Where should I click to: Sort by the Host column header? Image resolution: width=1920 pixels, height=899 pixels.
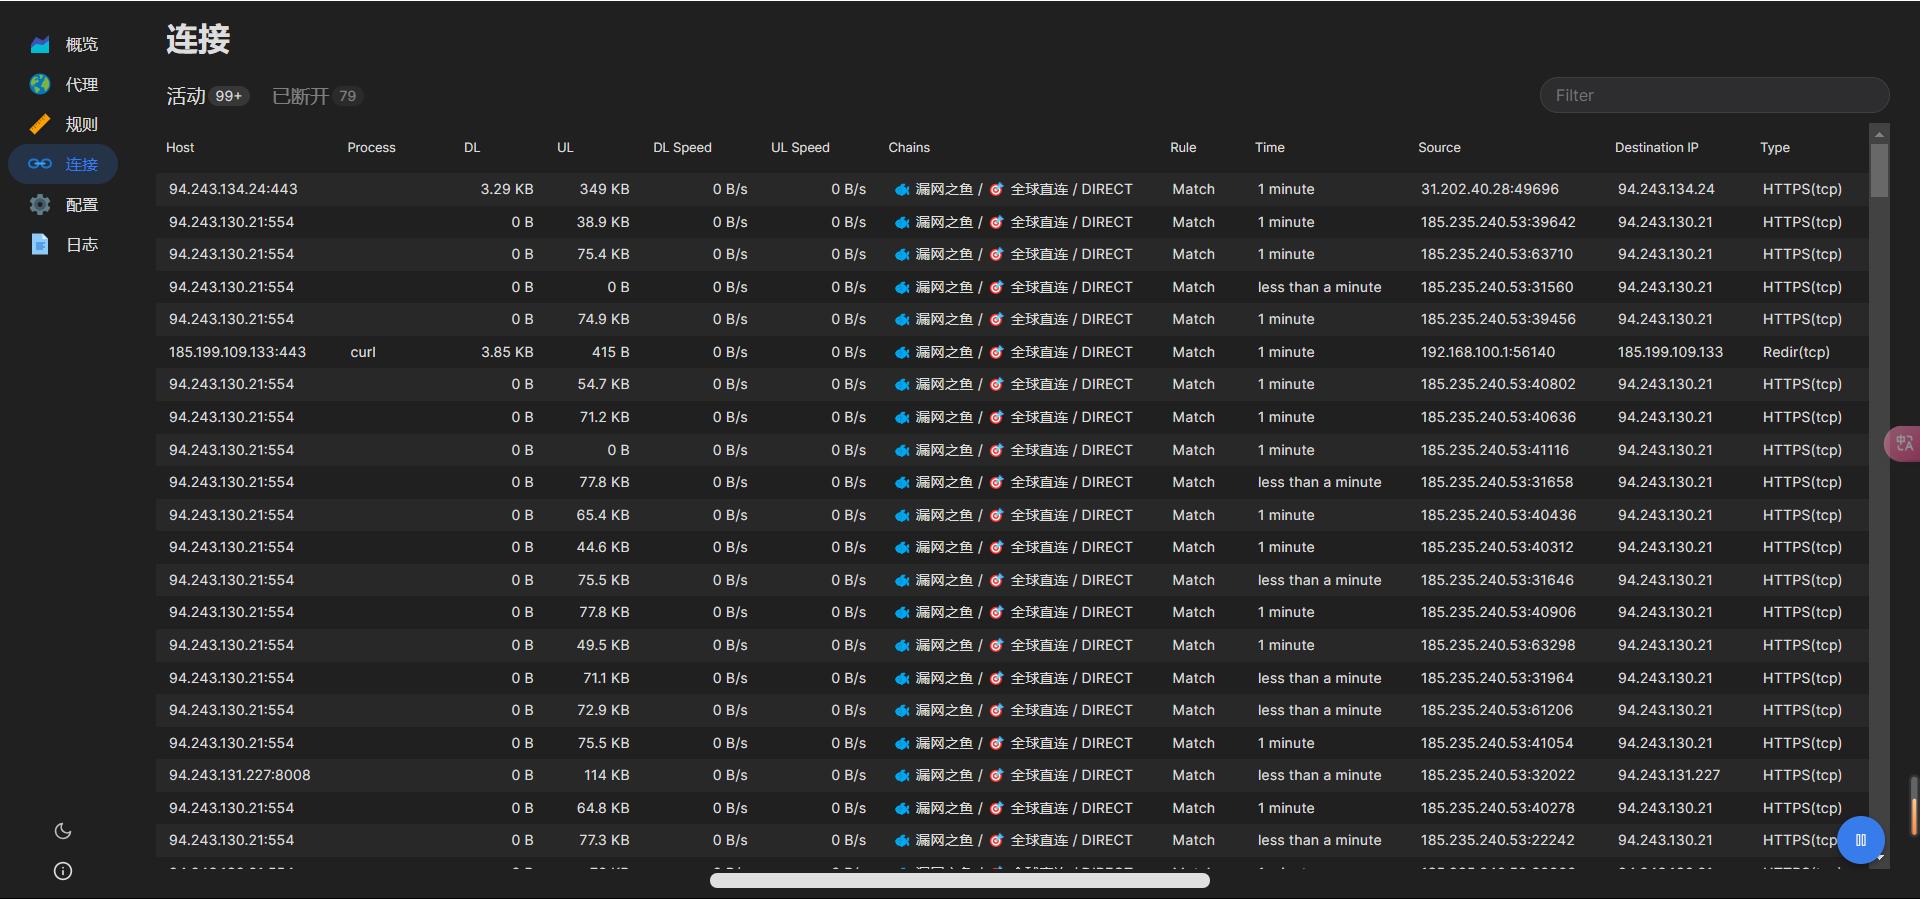click(180, 147)
